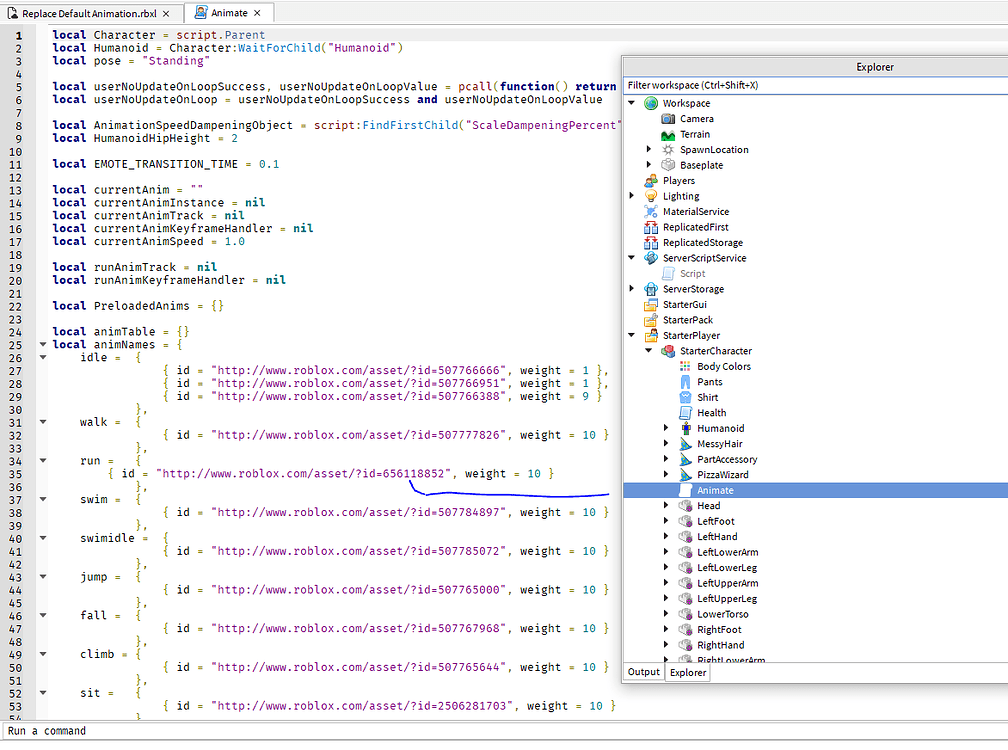Expand the ServerStorage tree node

click(632, 288)
